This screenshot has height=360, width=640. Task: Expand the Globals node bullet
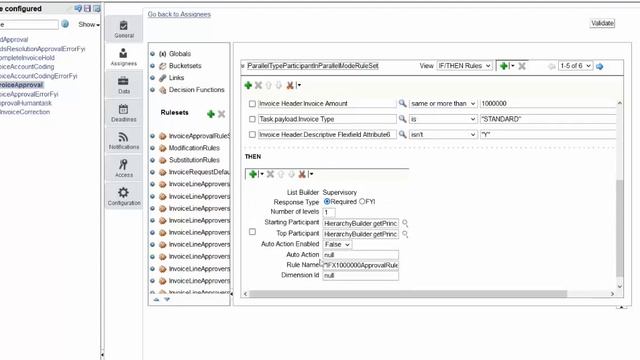pos(153,54)
